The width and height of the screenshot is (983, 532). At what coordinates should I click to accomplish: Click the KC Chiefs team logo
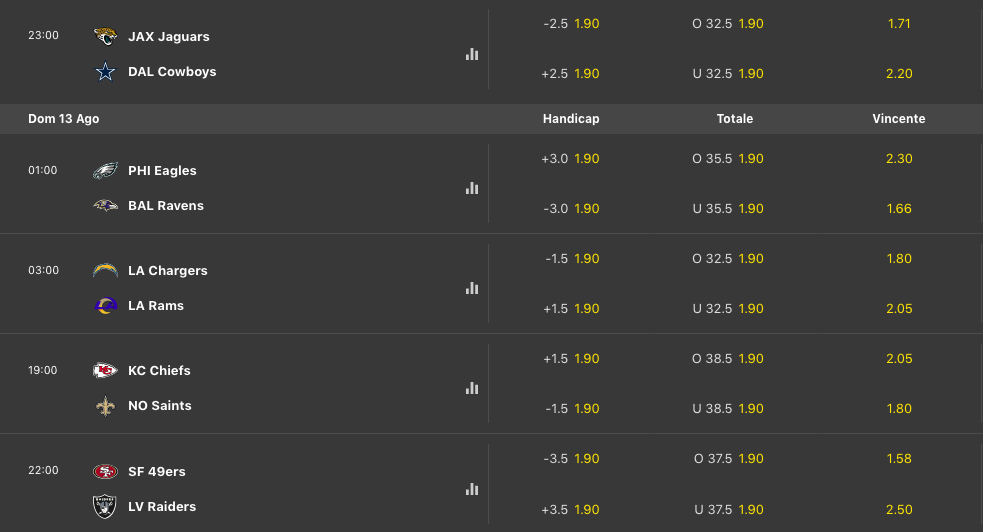point(105,371)
